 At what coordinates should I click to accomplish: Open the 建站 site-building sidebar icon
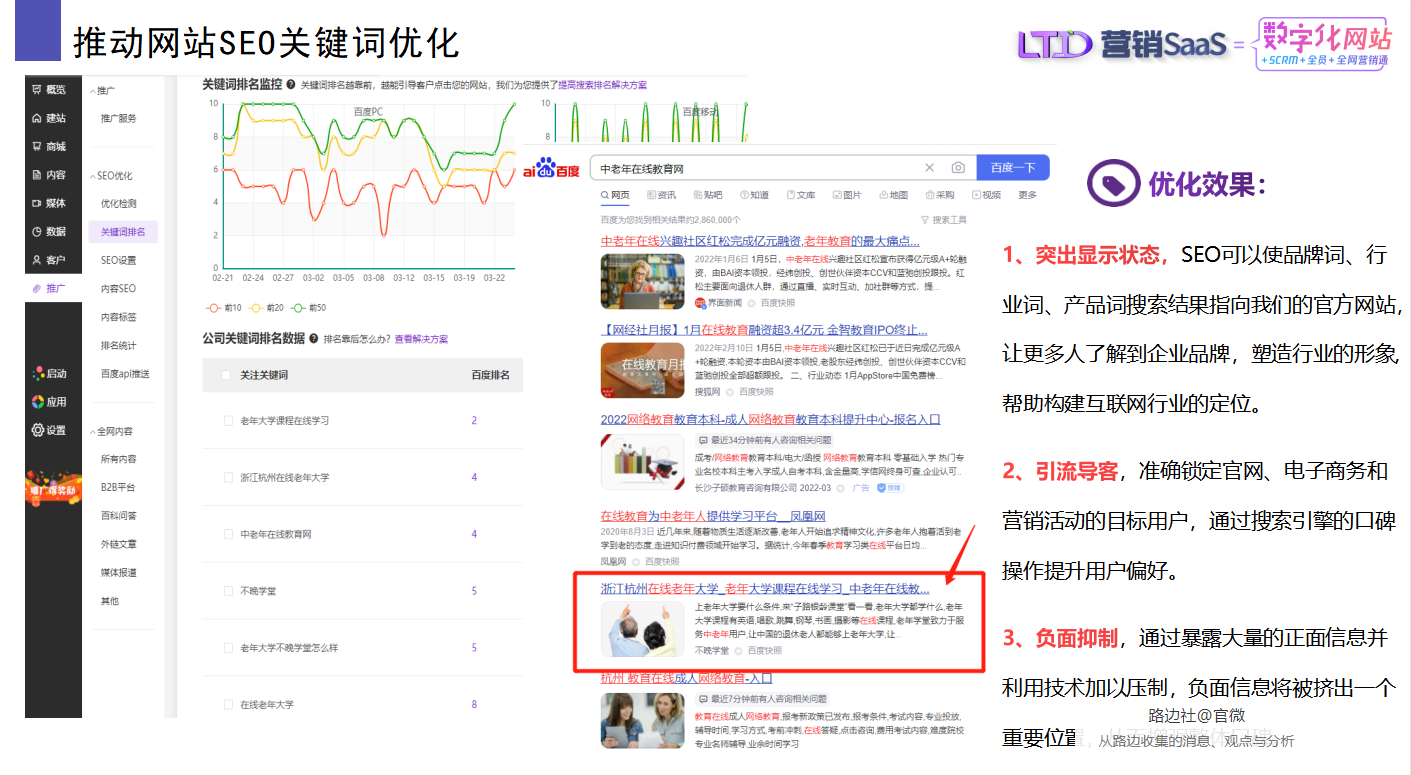tap(37, 118)
